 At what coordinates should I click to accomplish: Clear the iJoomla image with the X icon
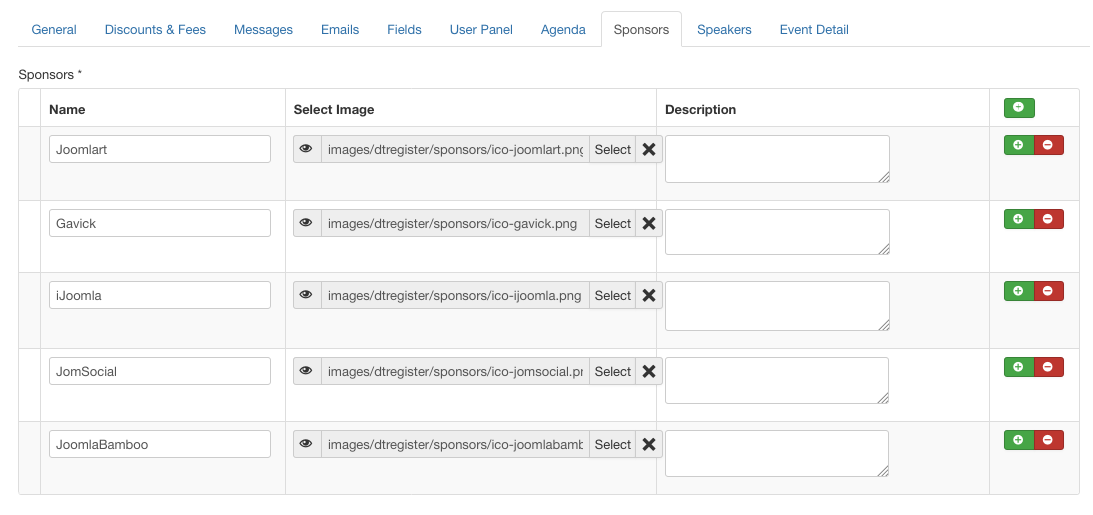[x=649, y=295]
